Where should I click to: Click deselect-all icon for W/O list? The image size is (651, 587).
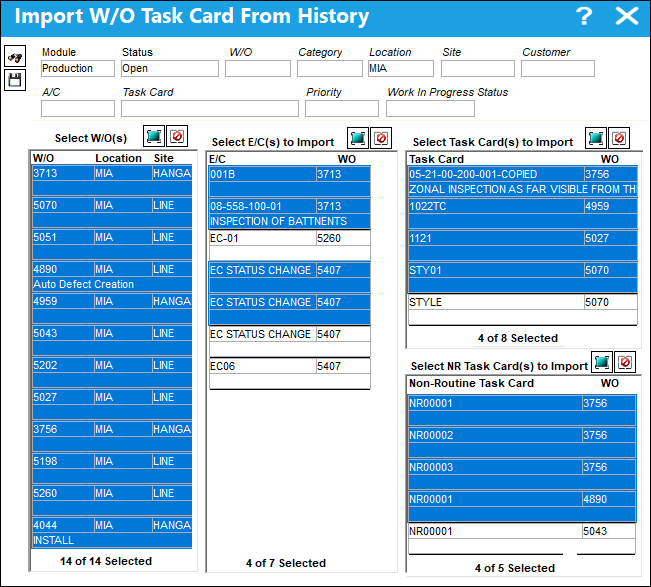point(177,136)
